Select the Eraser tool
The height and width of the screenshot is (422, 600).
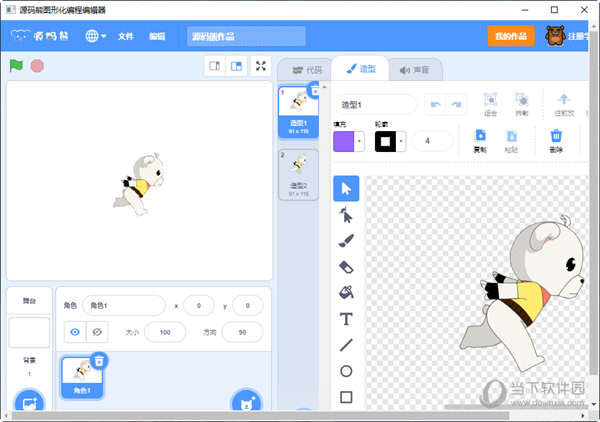[346, 267]
